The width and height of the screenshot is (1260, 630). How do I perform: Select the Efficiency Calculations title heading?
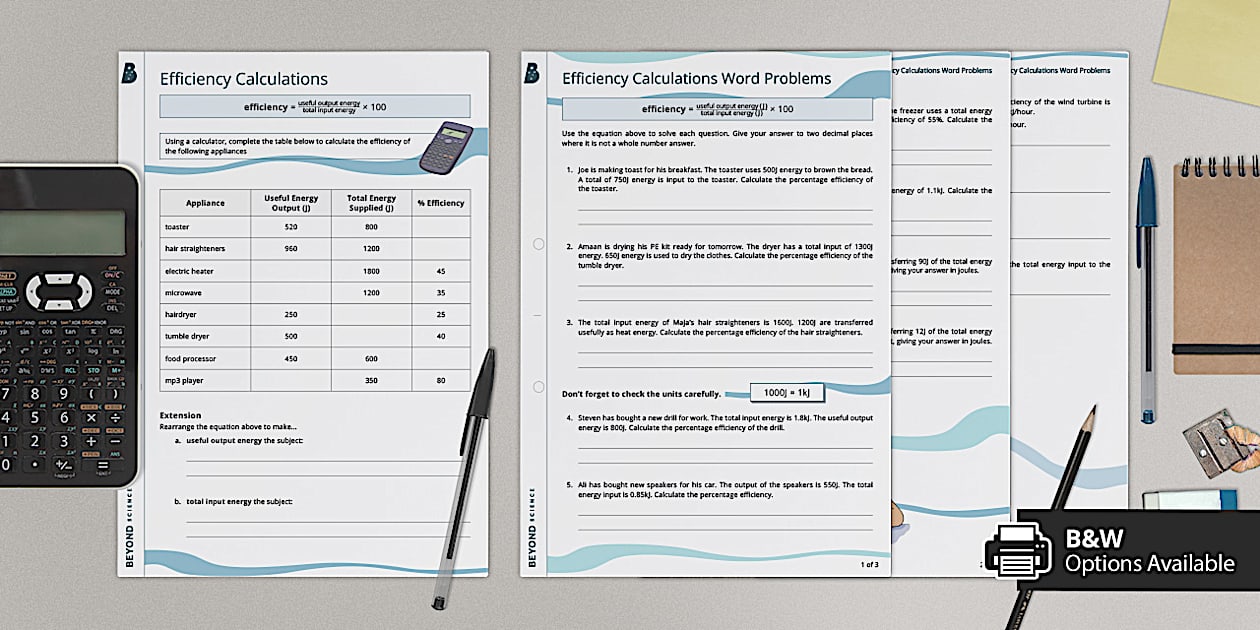(x=243, y=78)
